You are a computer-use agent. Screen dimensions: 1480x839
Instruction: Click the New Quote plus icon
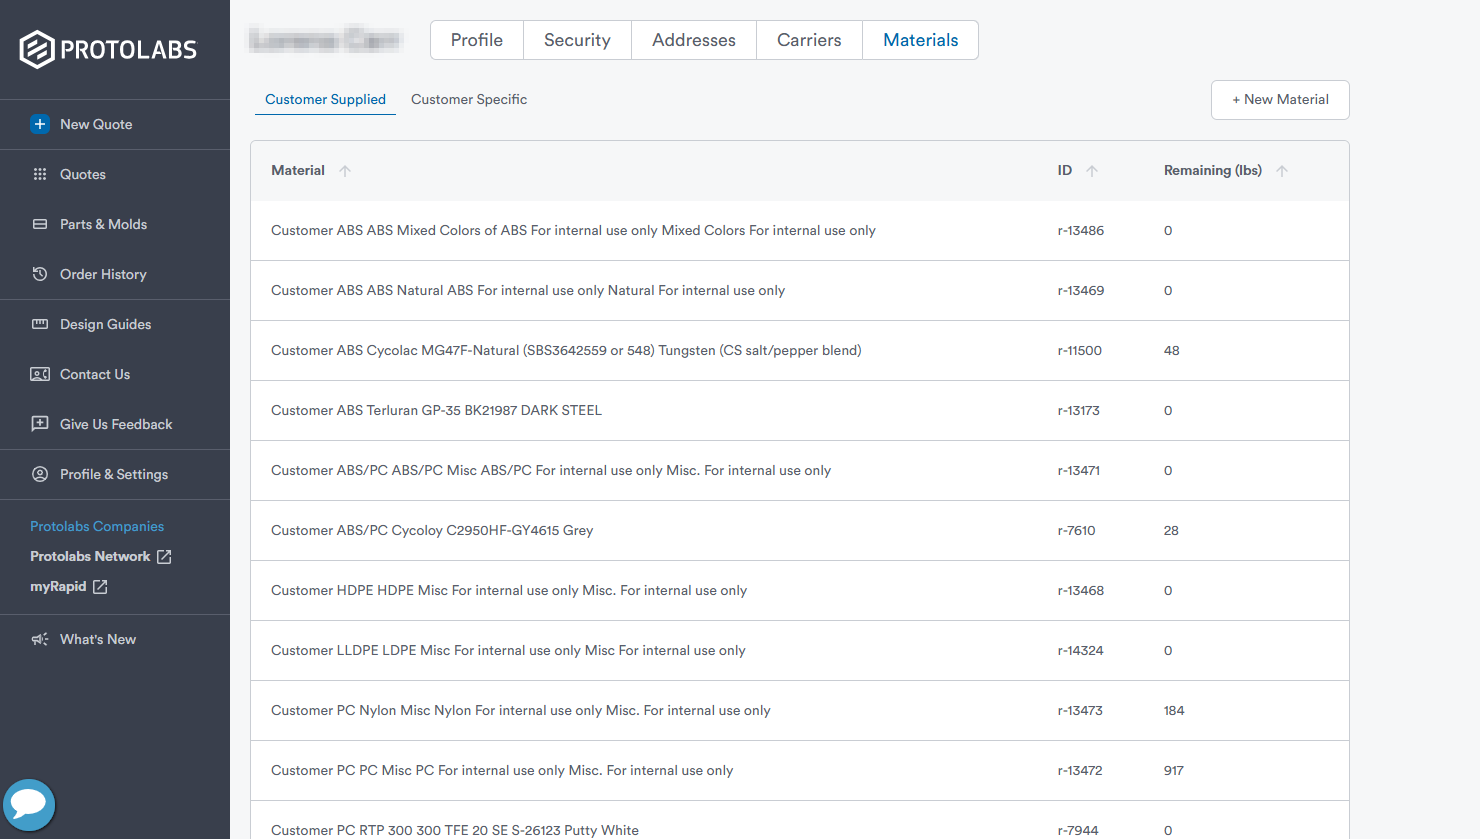[x=40, y=124]
